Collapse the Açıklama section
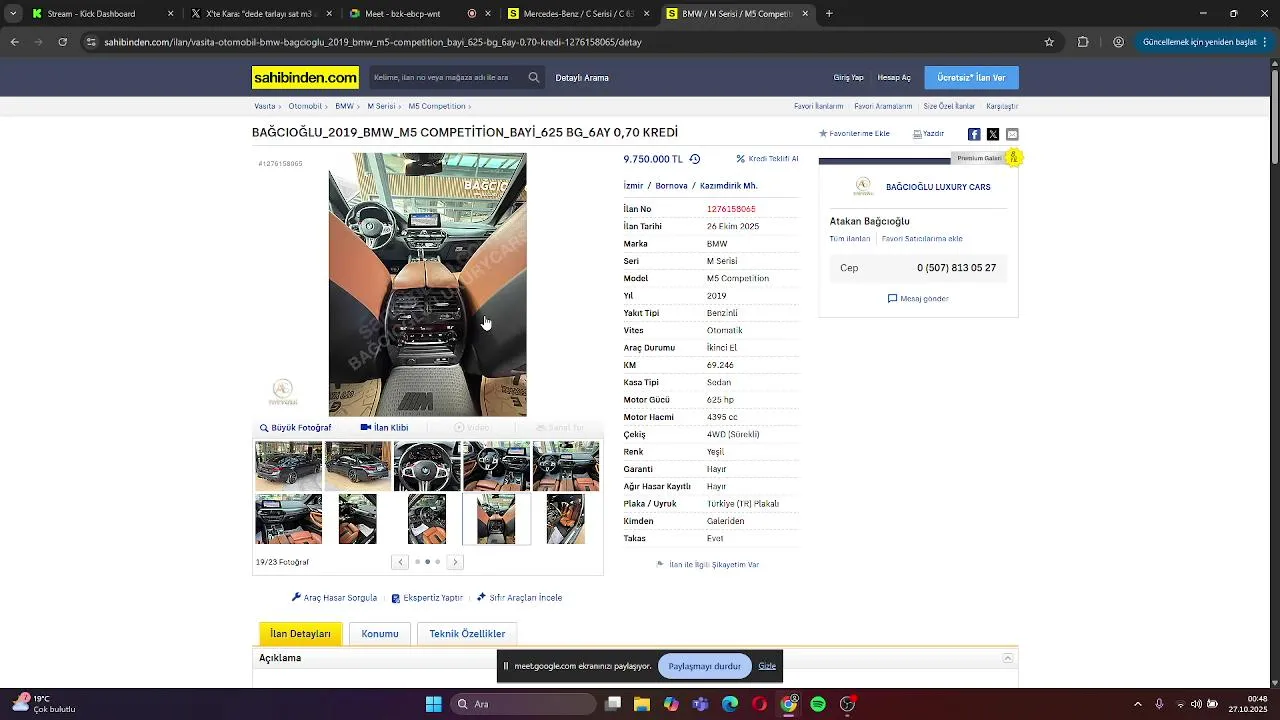1280x720 pixels. (x=1008, y=658)
